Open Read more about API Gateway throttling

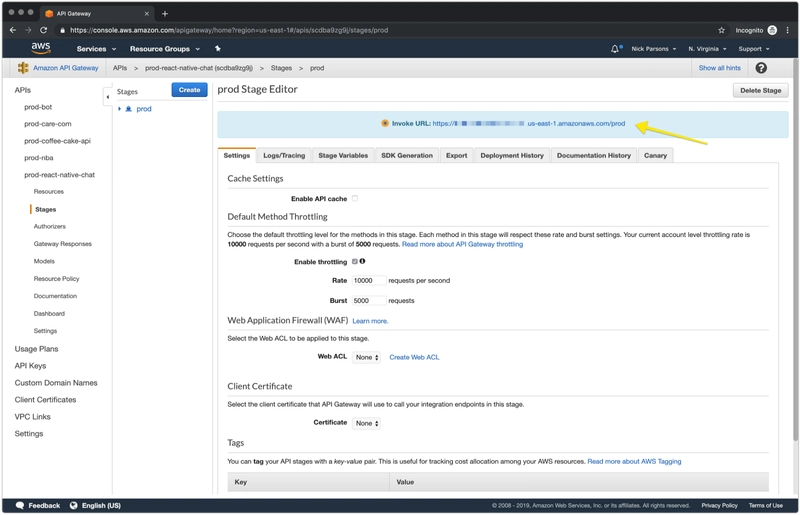click(462, 244)
